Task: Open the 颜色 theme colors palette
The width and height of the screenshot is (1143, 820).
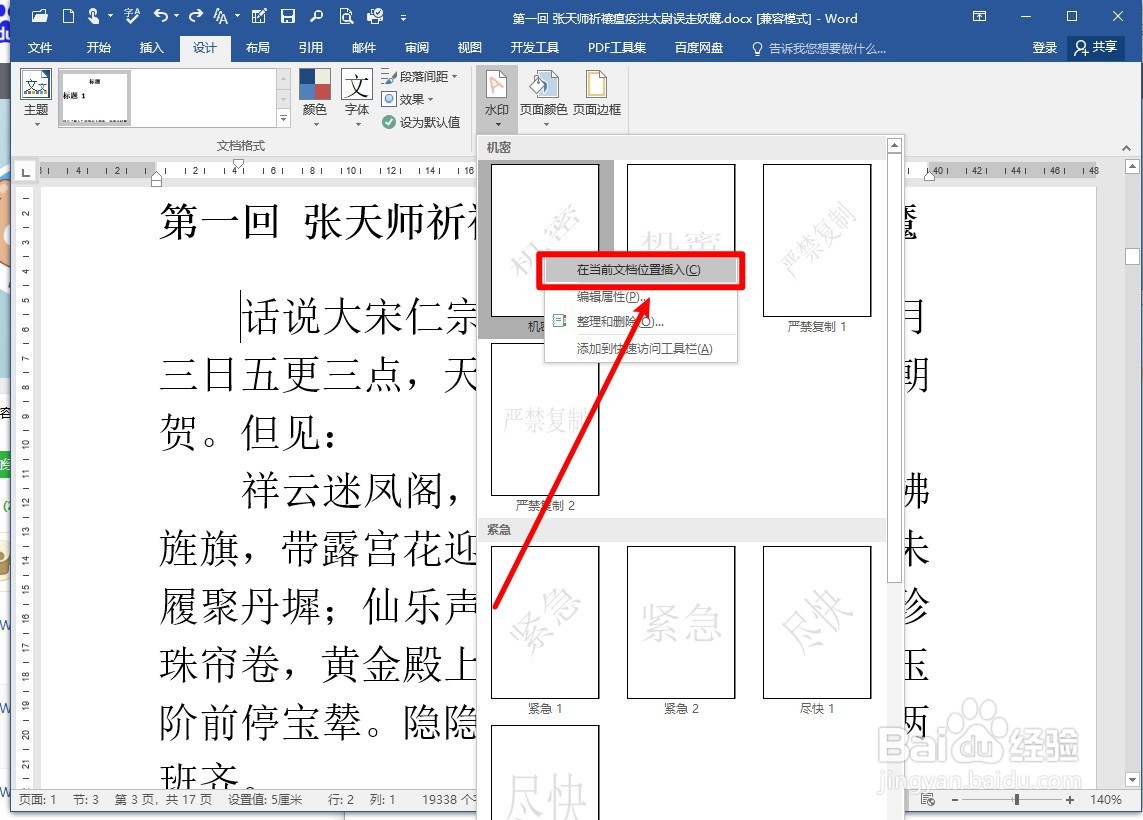Action: (314, 98)
